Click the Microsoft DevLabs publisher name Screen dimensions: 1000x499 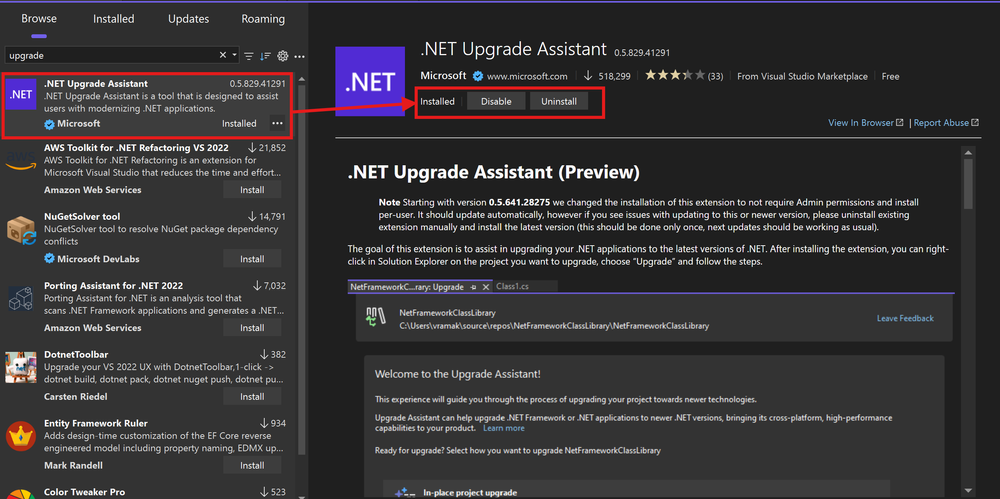click(98, 259)
